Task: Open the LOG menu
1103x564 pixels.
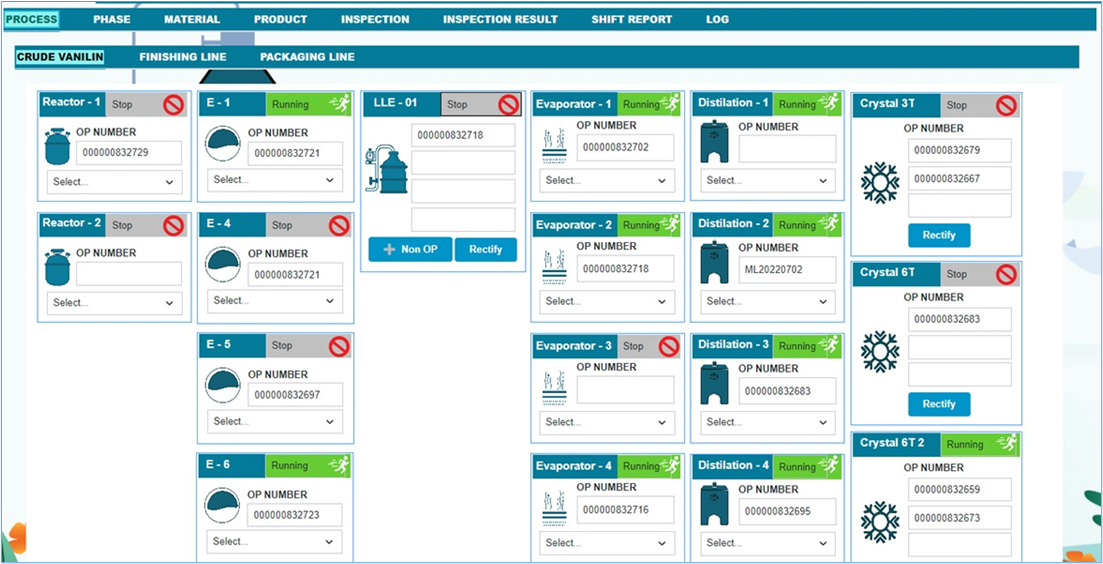Action: coord(718,20)
